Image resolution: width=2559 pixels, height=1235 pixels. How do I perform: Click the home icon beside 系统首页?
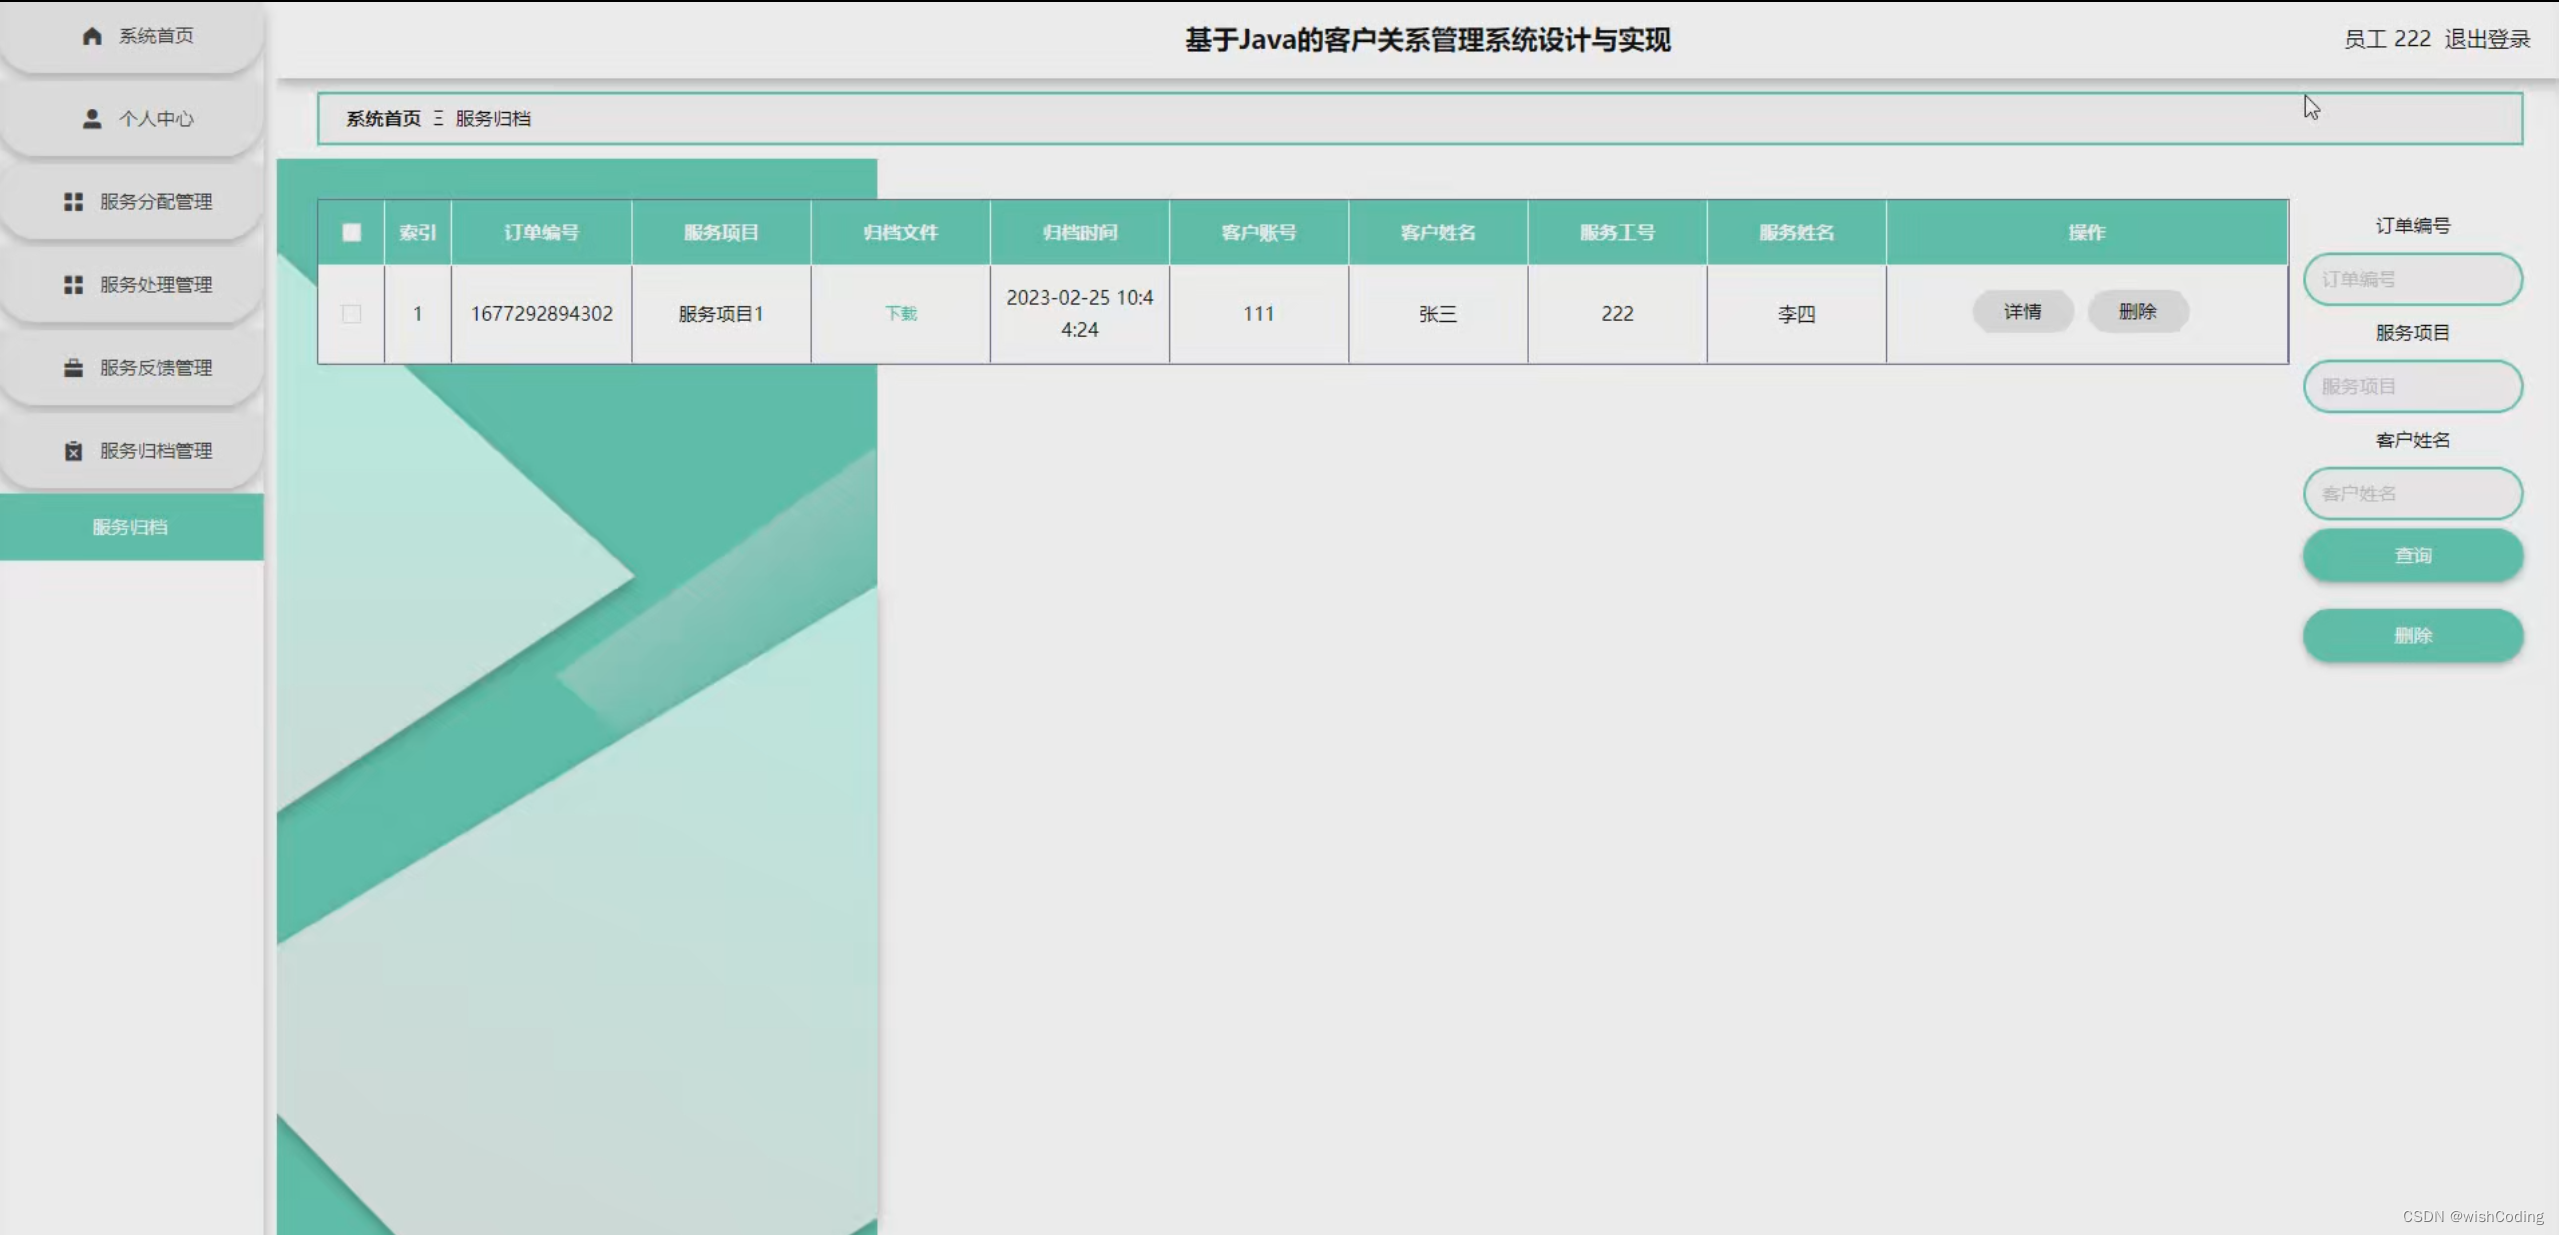(x=92, y=36)
